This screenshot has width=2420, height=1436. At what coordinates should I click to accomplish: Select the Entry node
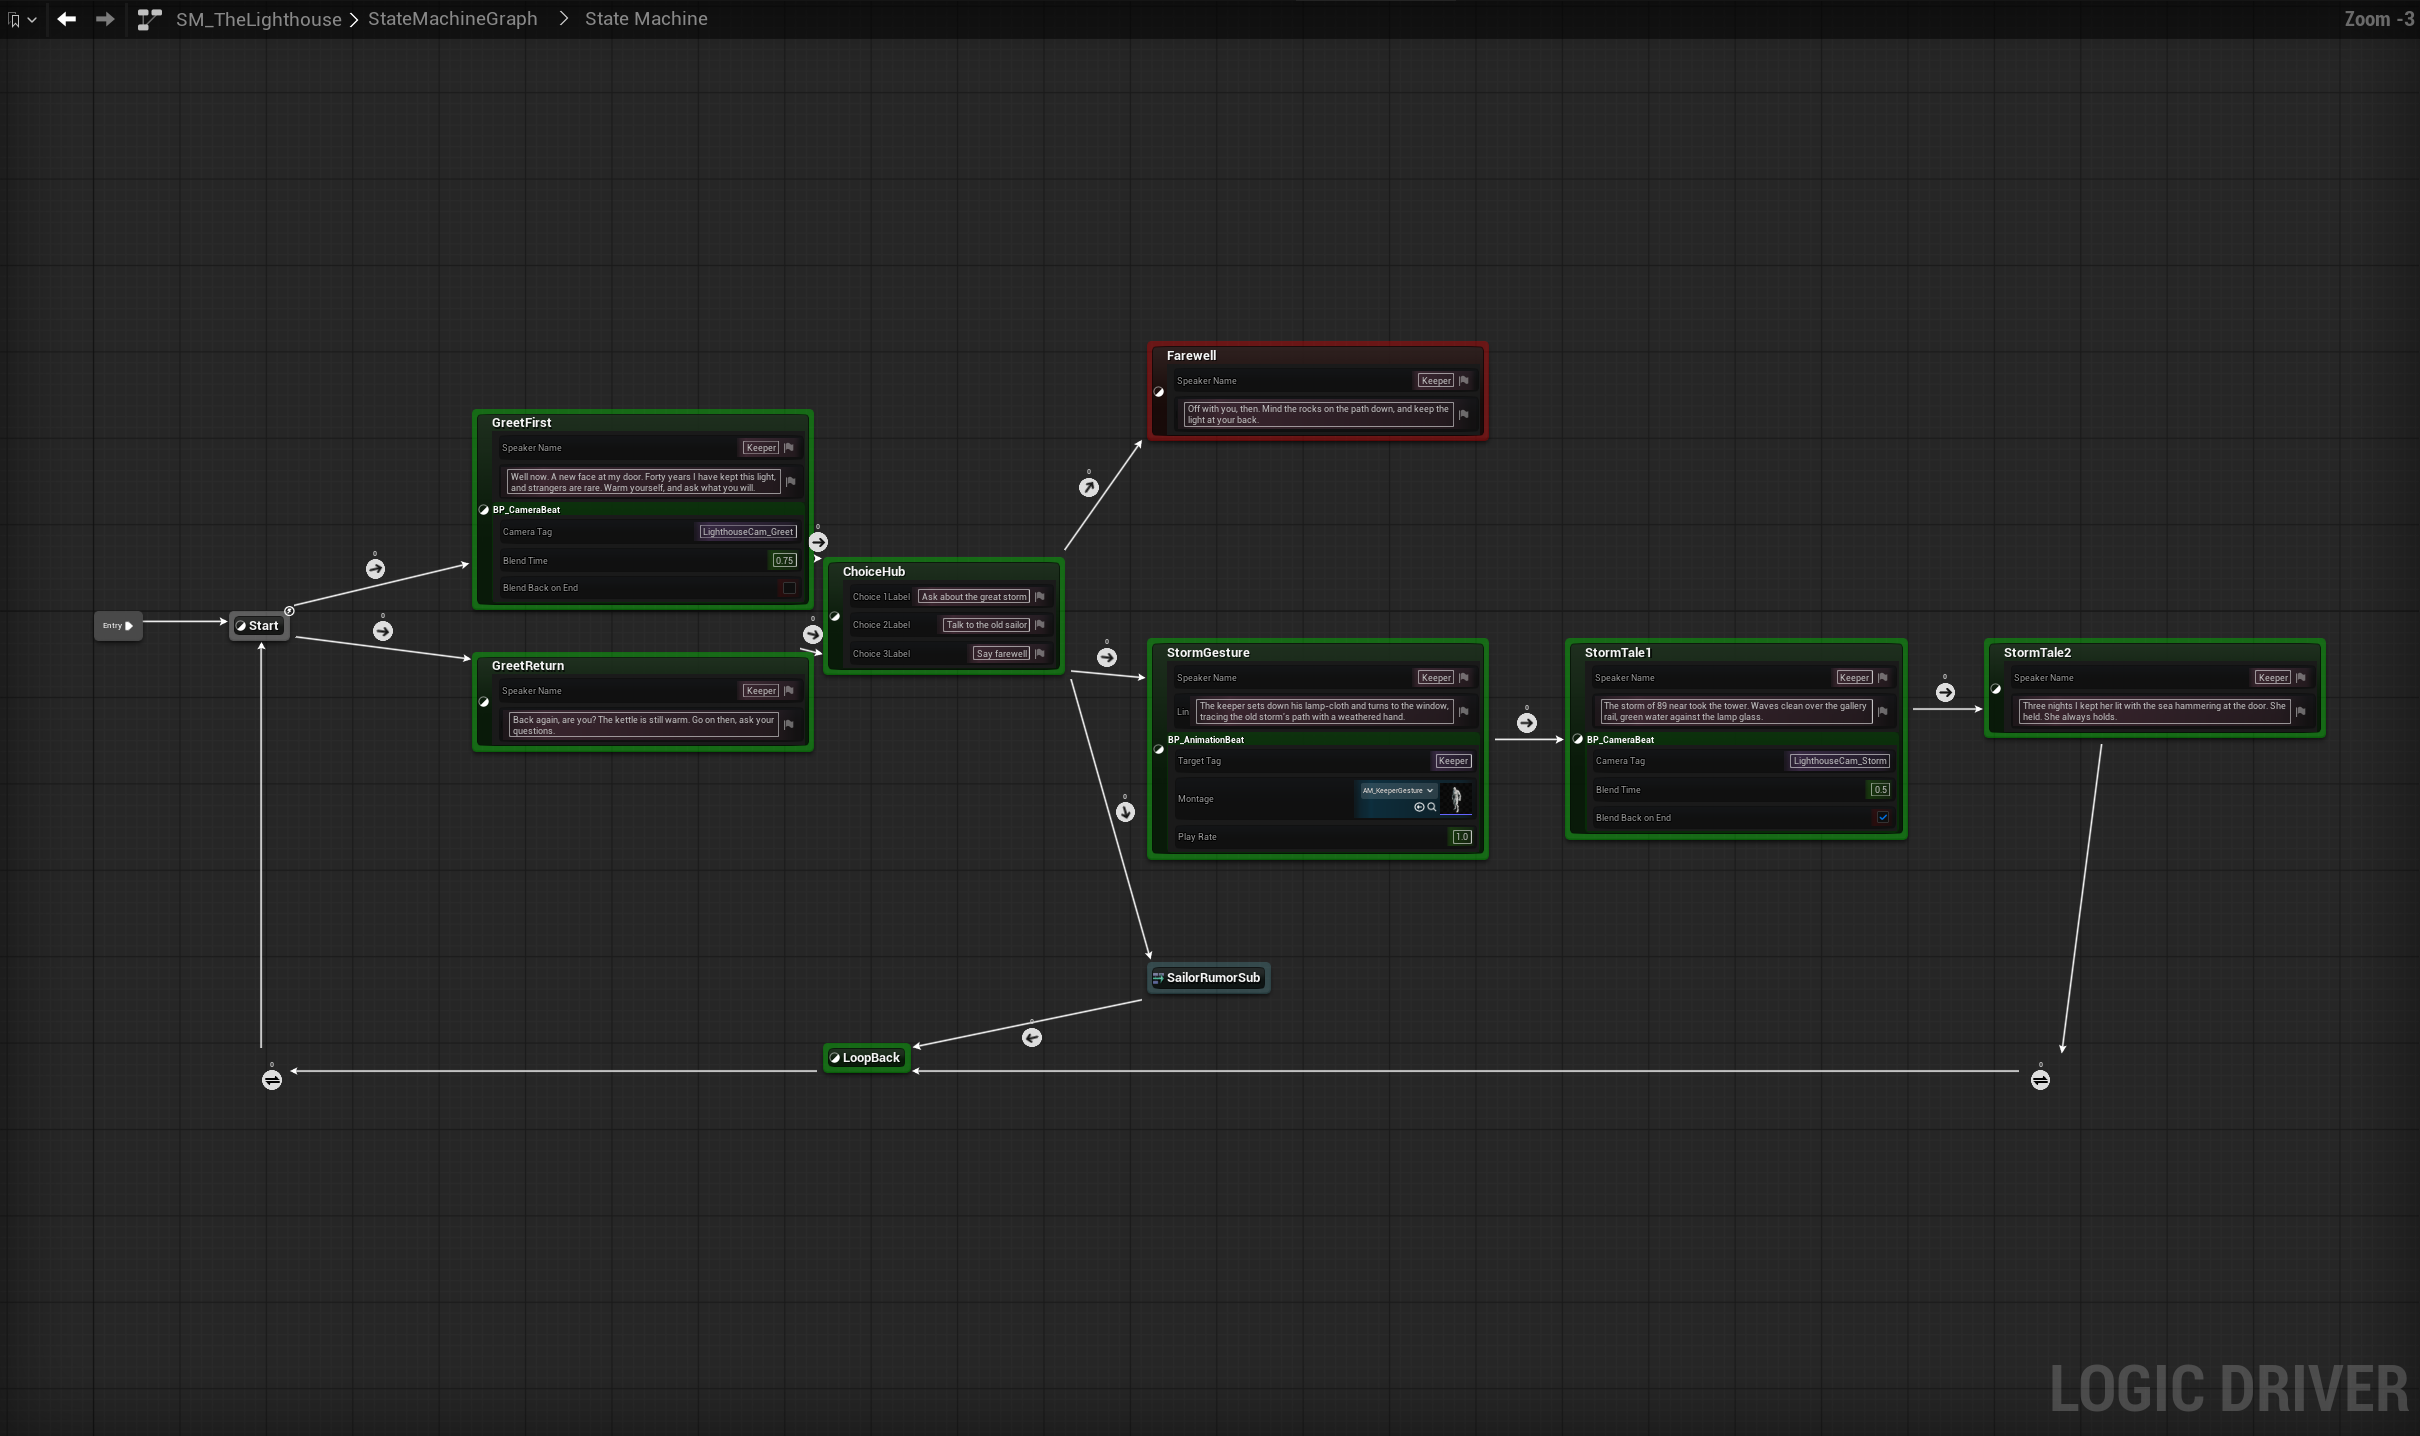pos(118,626)
